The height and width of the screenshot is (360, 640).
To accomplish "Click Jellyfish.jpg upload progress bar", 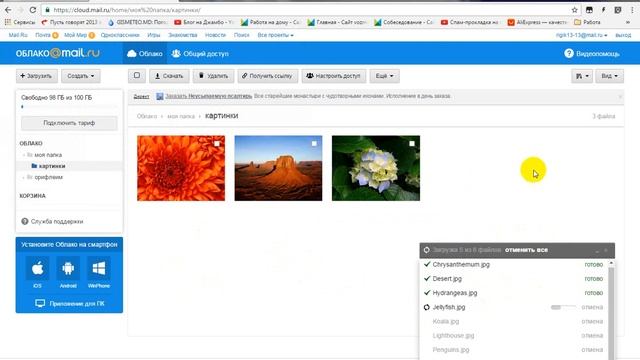I will tap(563, 307).
